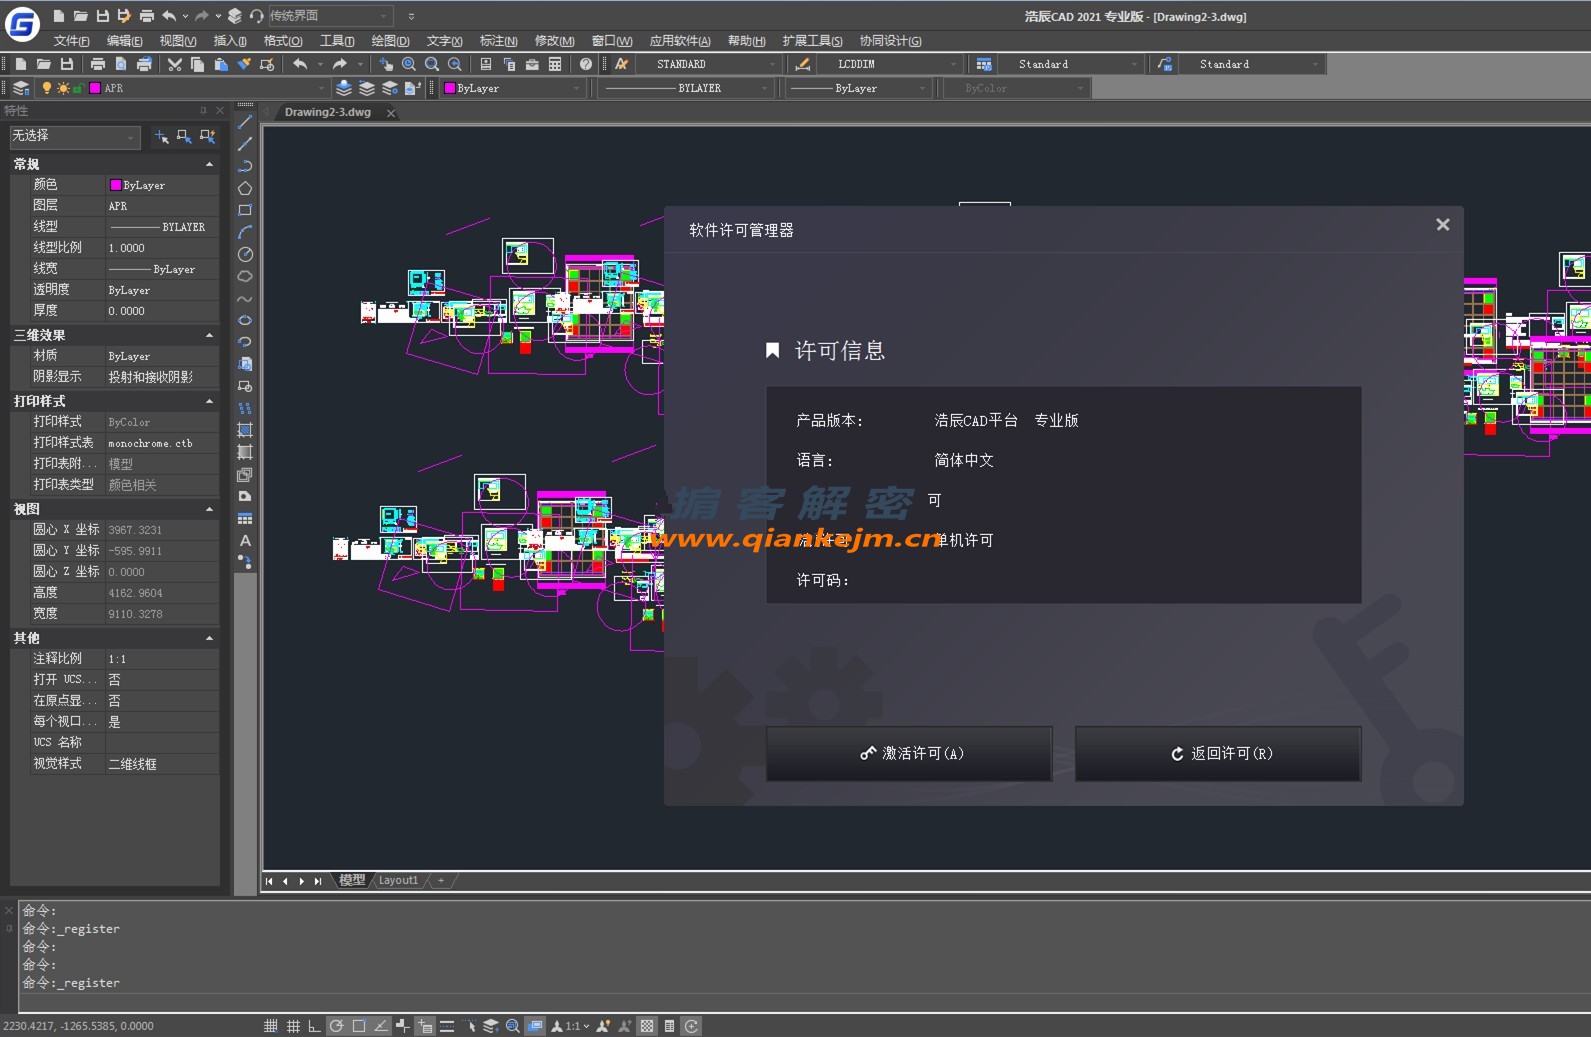
Task: Open the Help question mark icon
Action: [x=586, y=64]
